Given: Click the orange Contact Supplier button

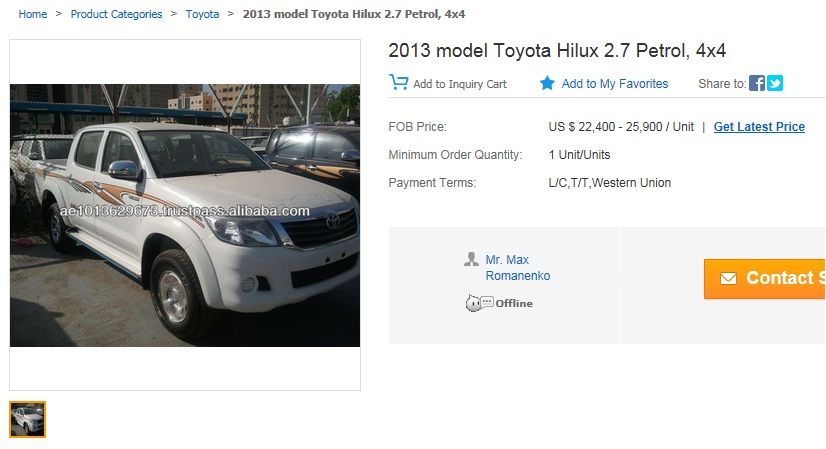Looking at the screenshot, I should pos(765,278).
